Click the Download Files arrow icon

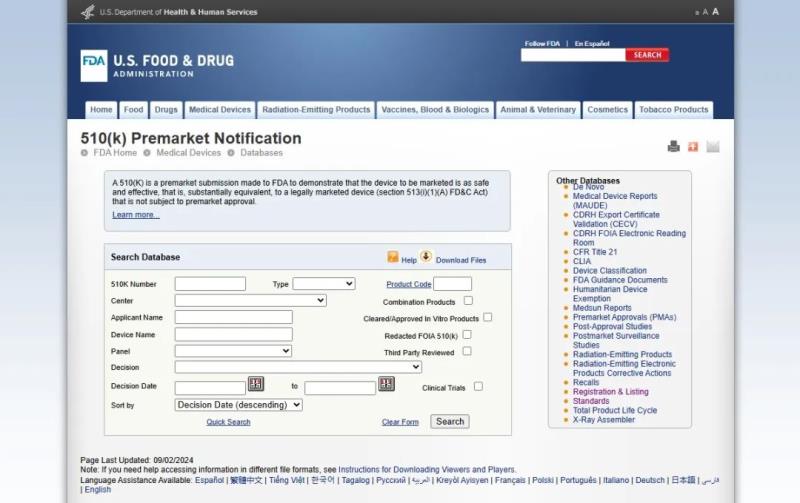[x=426, y=257]
